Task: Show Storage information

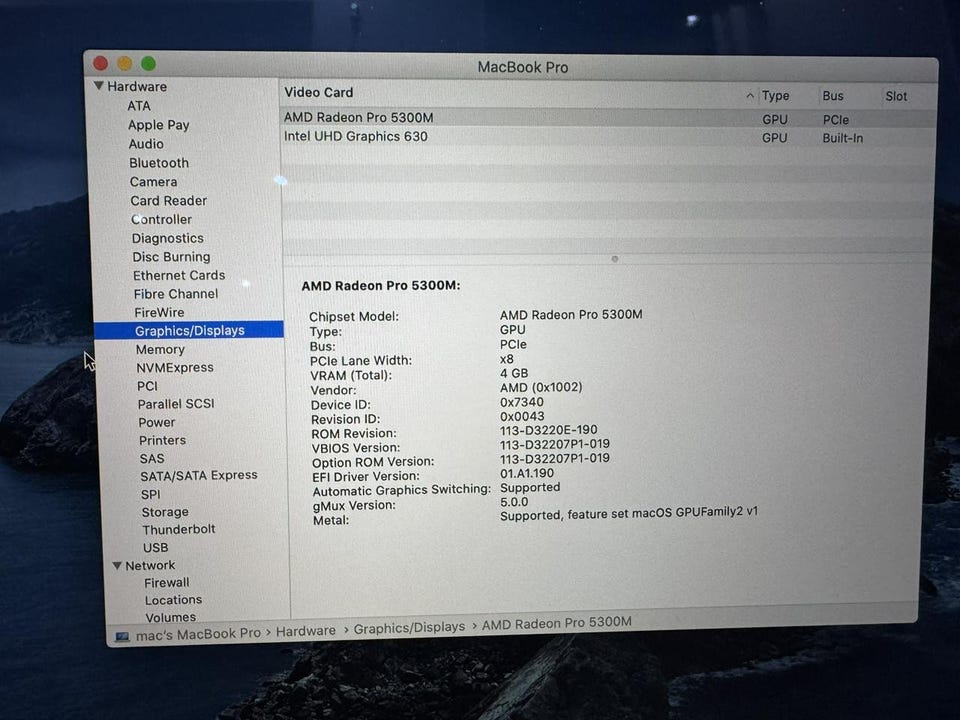Action: (x=165, y=512)
